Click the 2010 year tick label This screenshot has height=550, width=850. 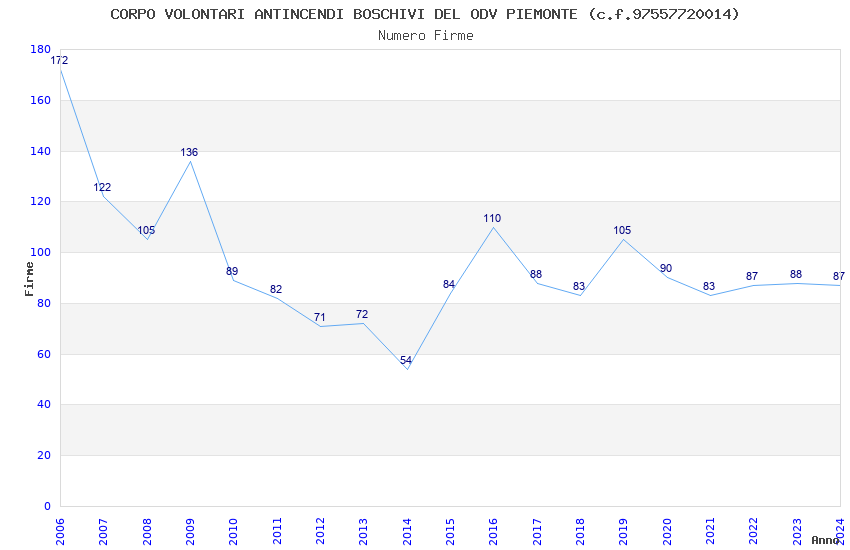(233, 532)
